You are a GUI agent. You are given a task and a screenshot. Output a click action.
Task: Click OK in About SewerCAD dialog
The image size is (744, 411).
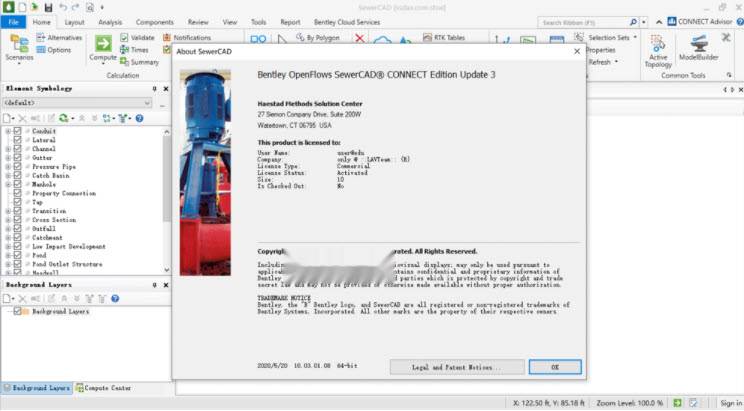555,367
